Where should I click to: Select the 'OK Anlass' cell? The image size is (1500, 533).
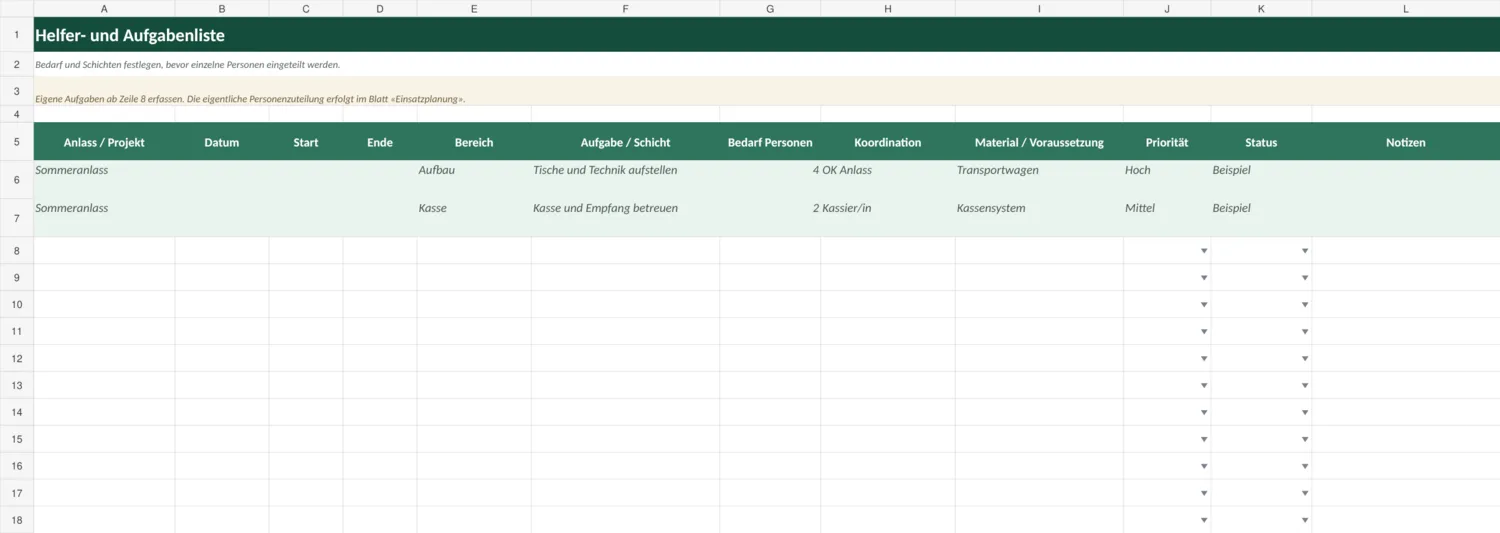point(888,179)
